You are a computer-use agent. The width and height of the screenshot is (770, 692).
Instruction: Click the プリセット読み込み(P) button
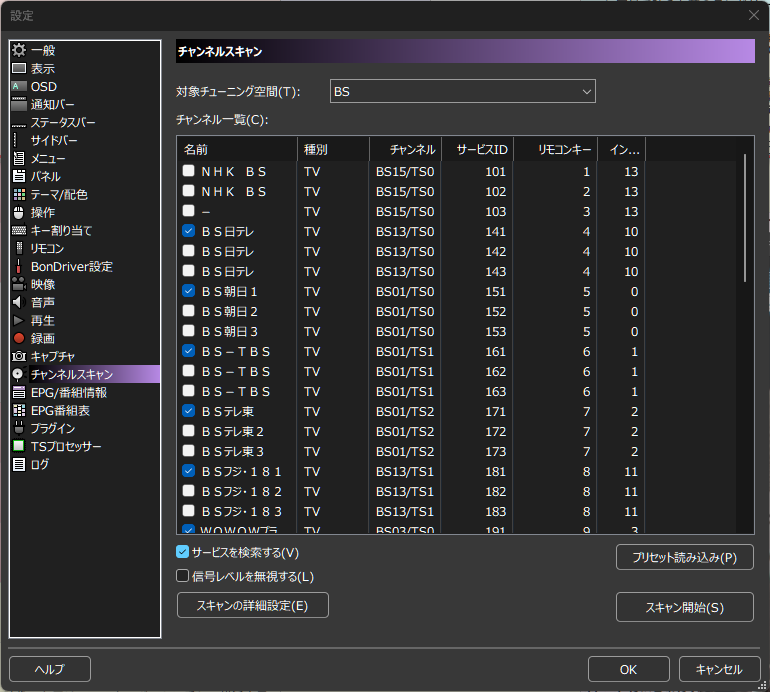coord(685,557)
